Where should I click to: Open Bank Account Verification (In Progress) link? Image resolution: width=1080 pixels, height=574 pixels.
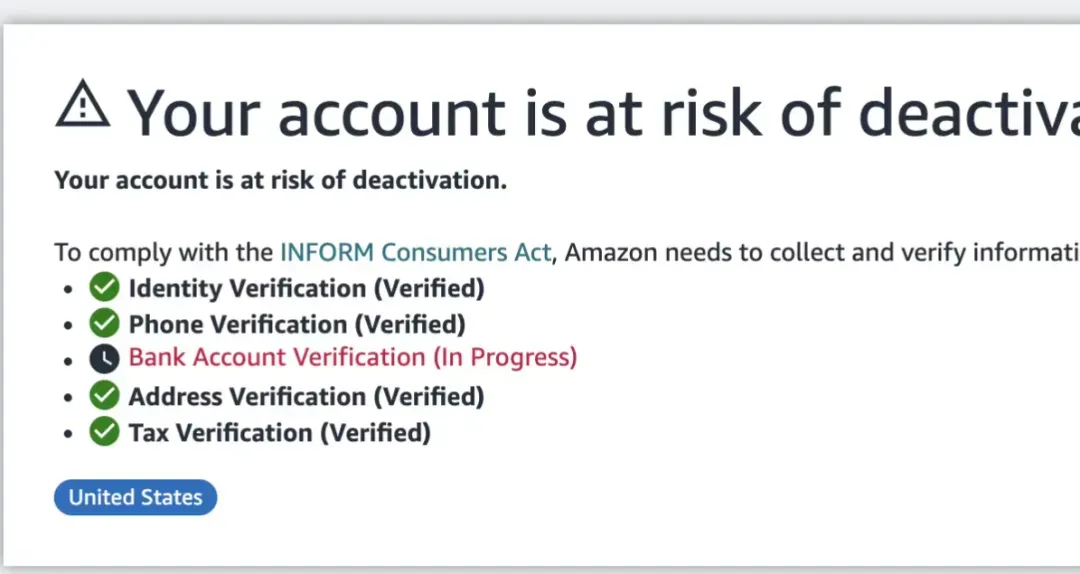(353, 357)
